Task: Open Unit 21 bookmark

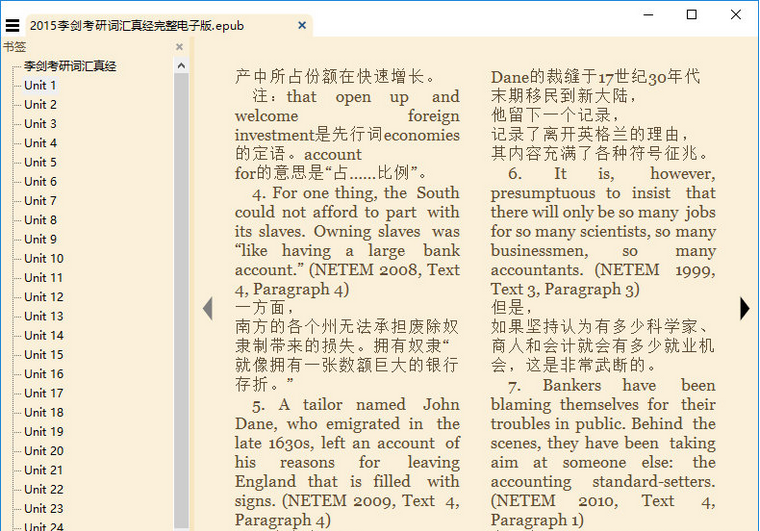Action: pos(44,470)
